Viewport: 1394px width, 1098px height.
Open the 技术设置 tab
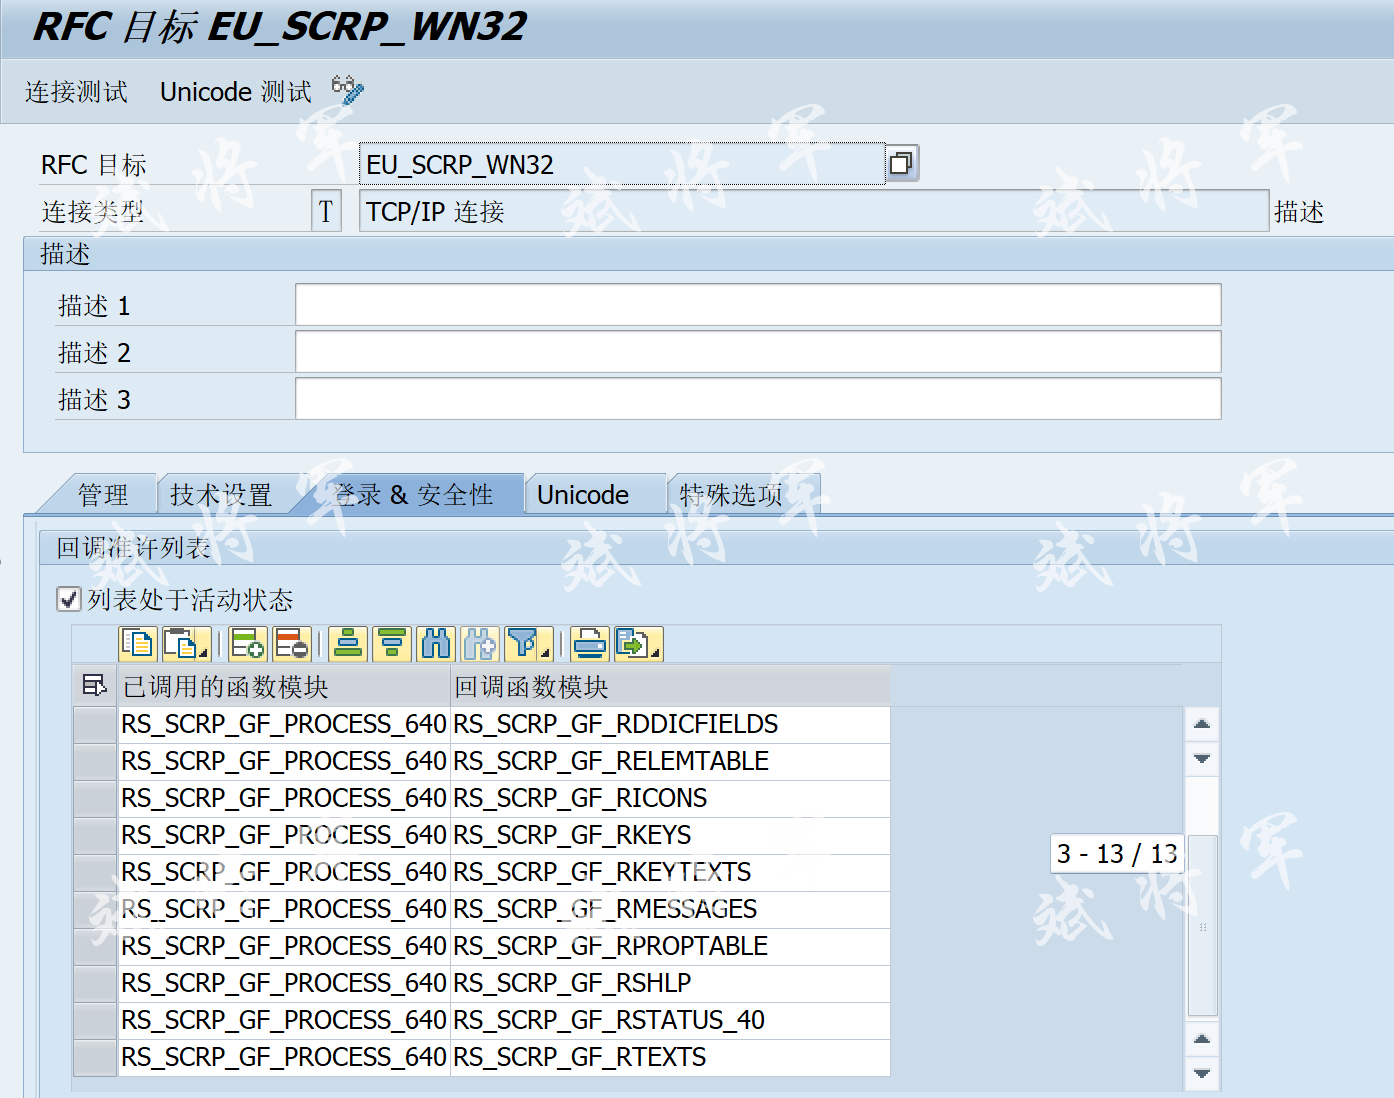221,495
